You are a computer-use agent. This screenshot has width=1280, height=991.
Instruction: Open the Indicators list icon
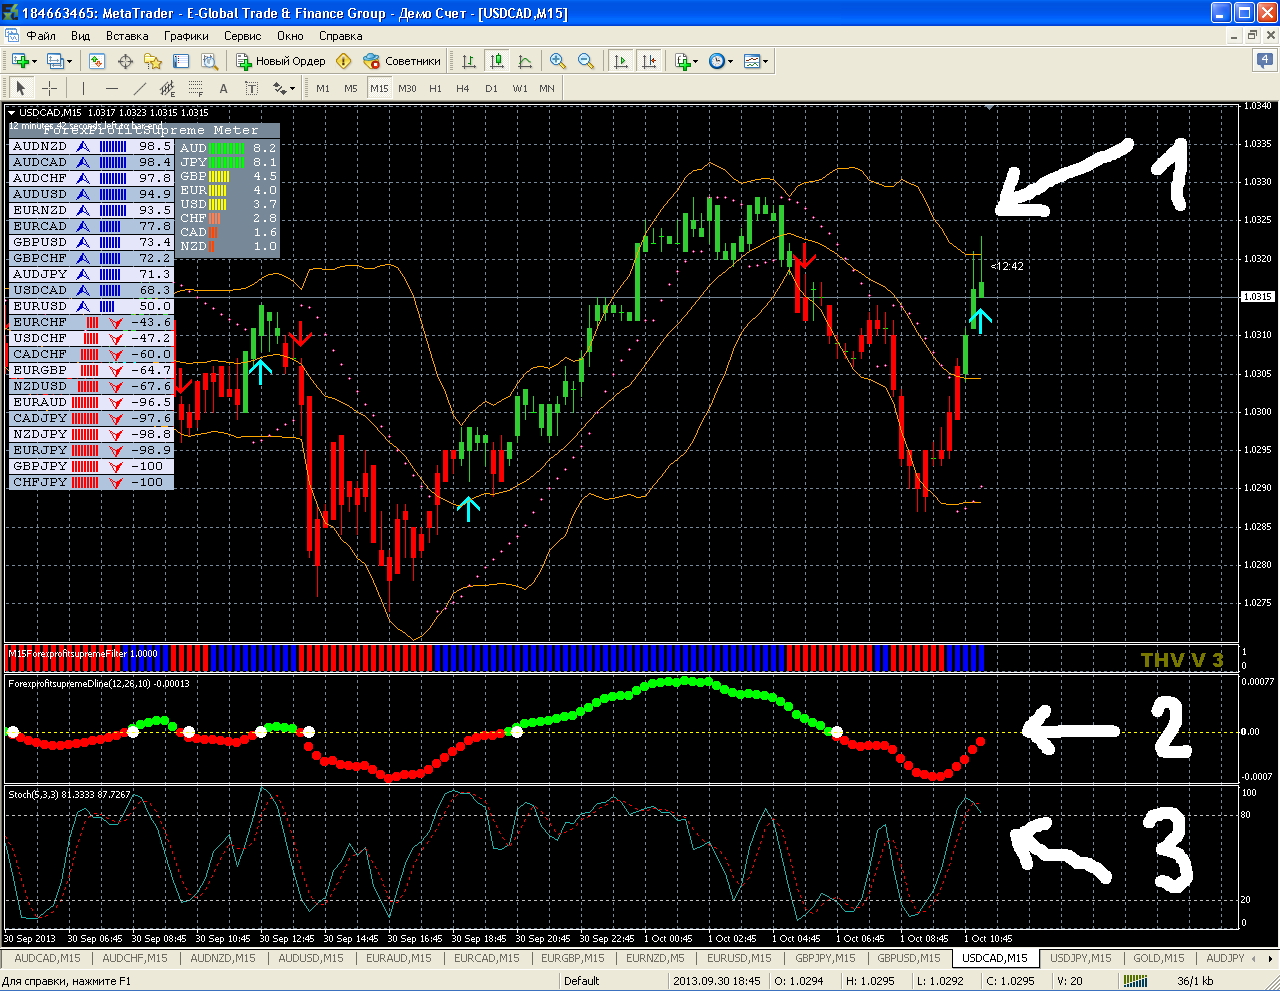(x=682, y=61)
